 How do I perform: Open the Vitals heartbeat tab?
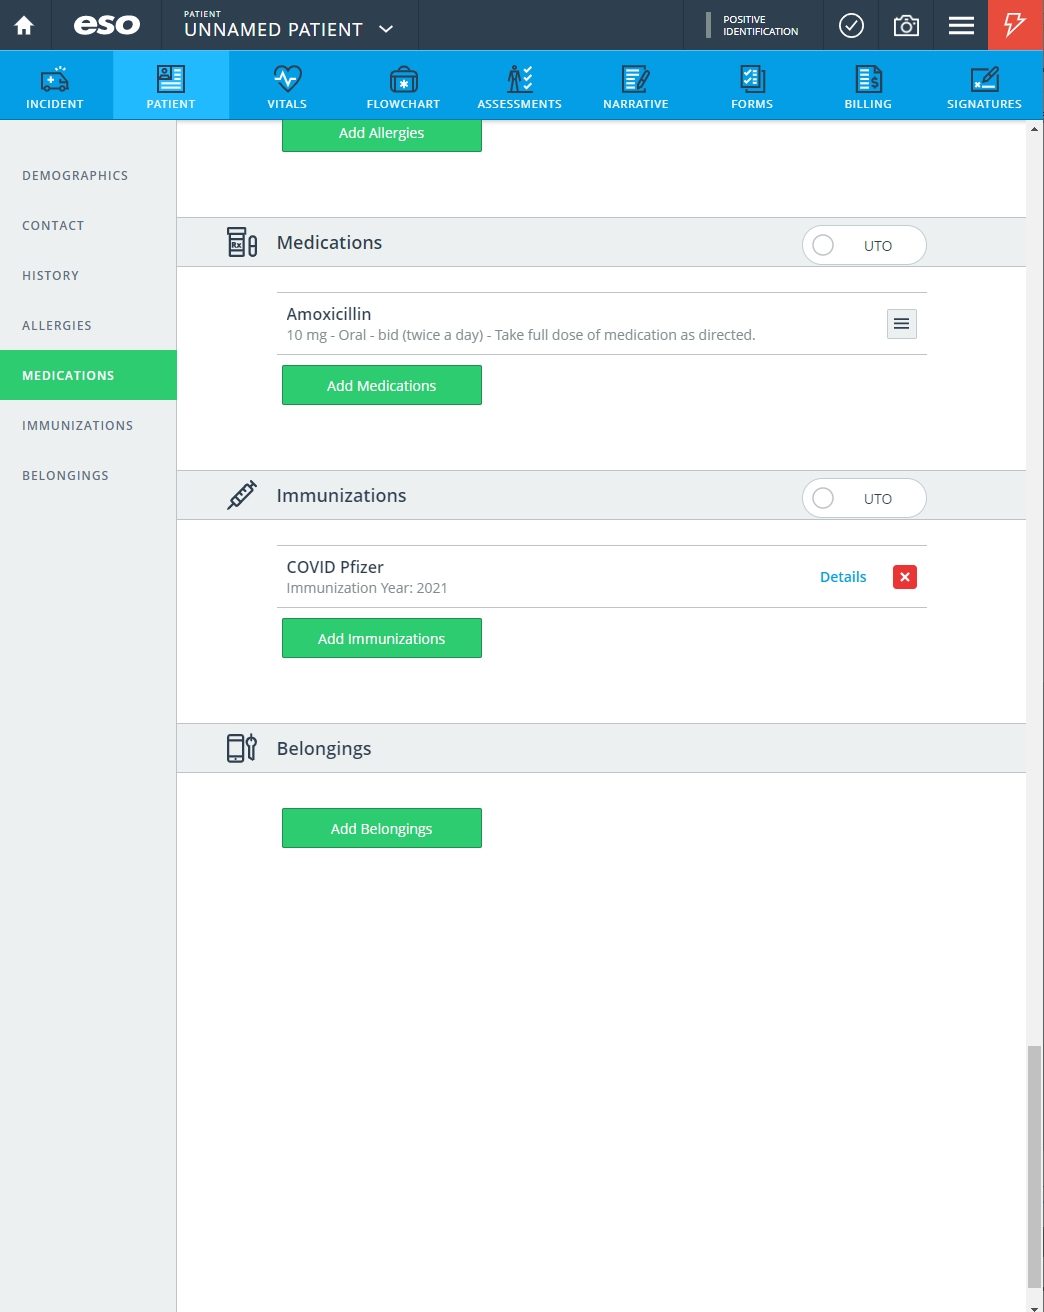click(287, 86)
